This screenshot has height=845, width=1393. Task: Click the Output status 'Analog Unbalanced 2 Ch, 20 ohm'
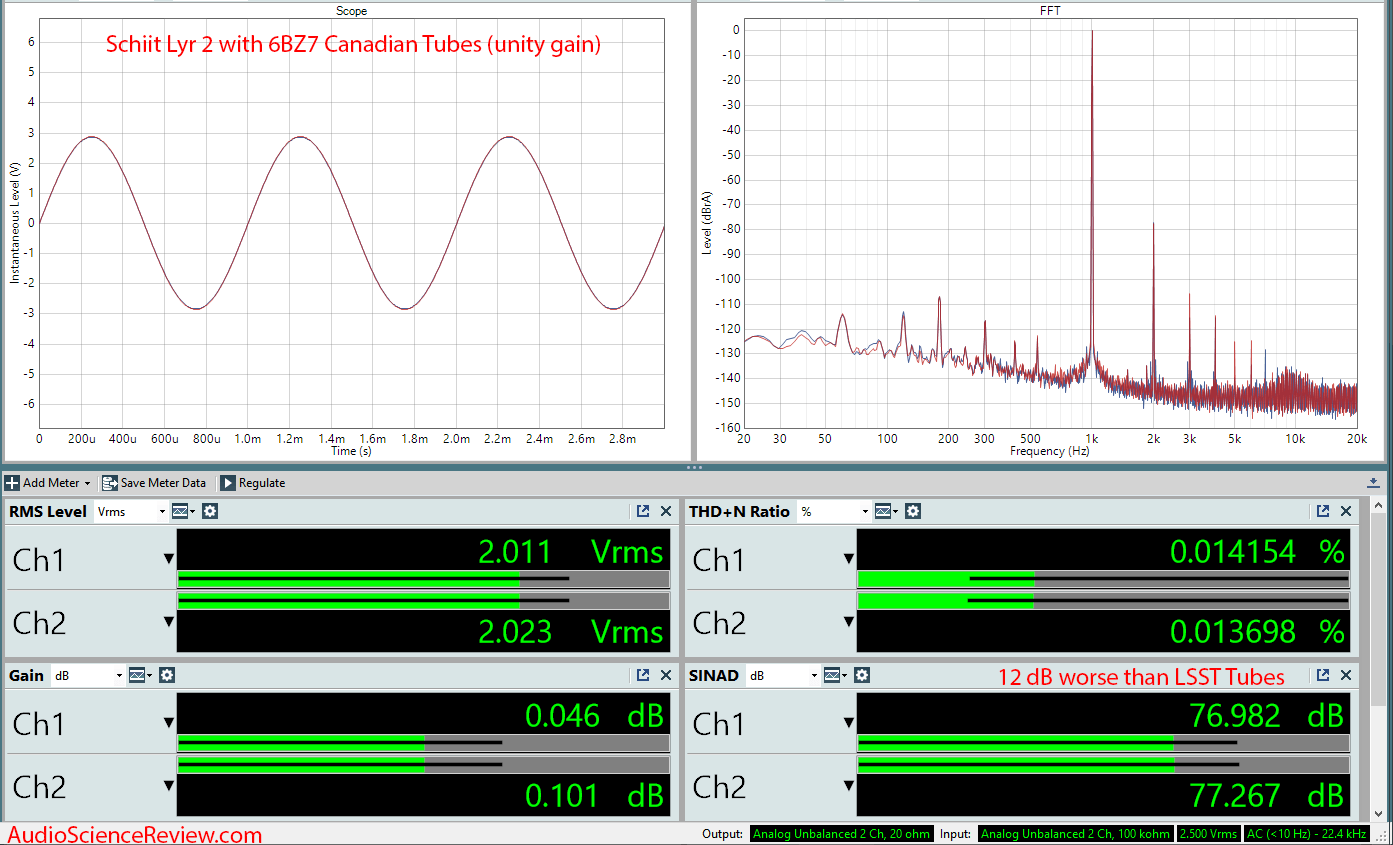coord(841,834)
